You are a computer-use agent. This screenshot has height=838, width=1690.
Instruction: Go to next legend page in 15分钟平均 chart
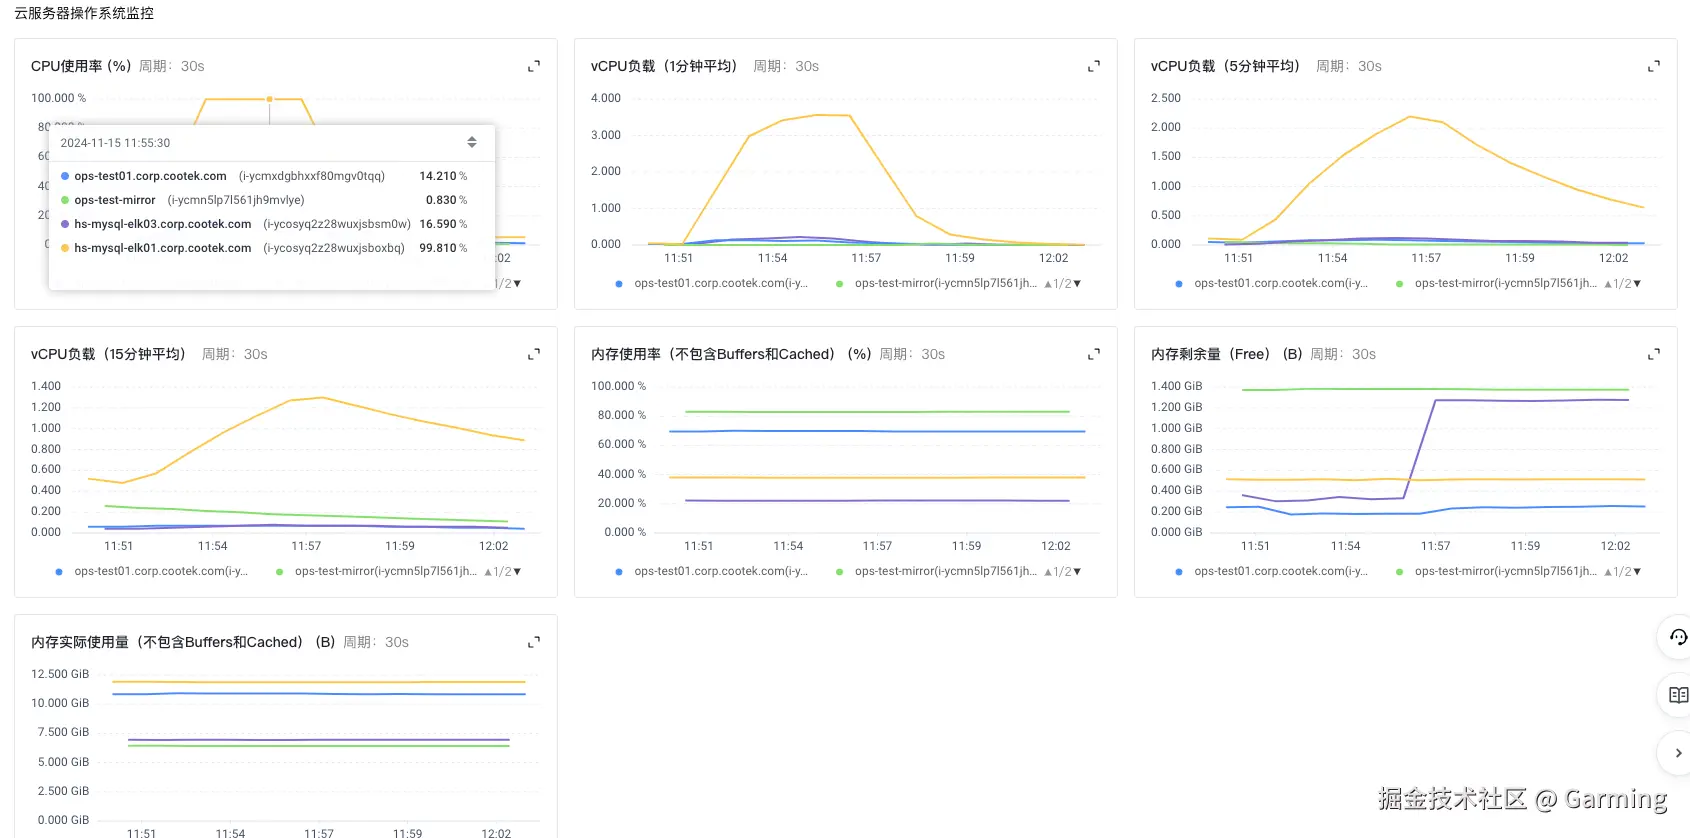pyautogui.click(x=517, y=572)
